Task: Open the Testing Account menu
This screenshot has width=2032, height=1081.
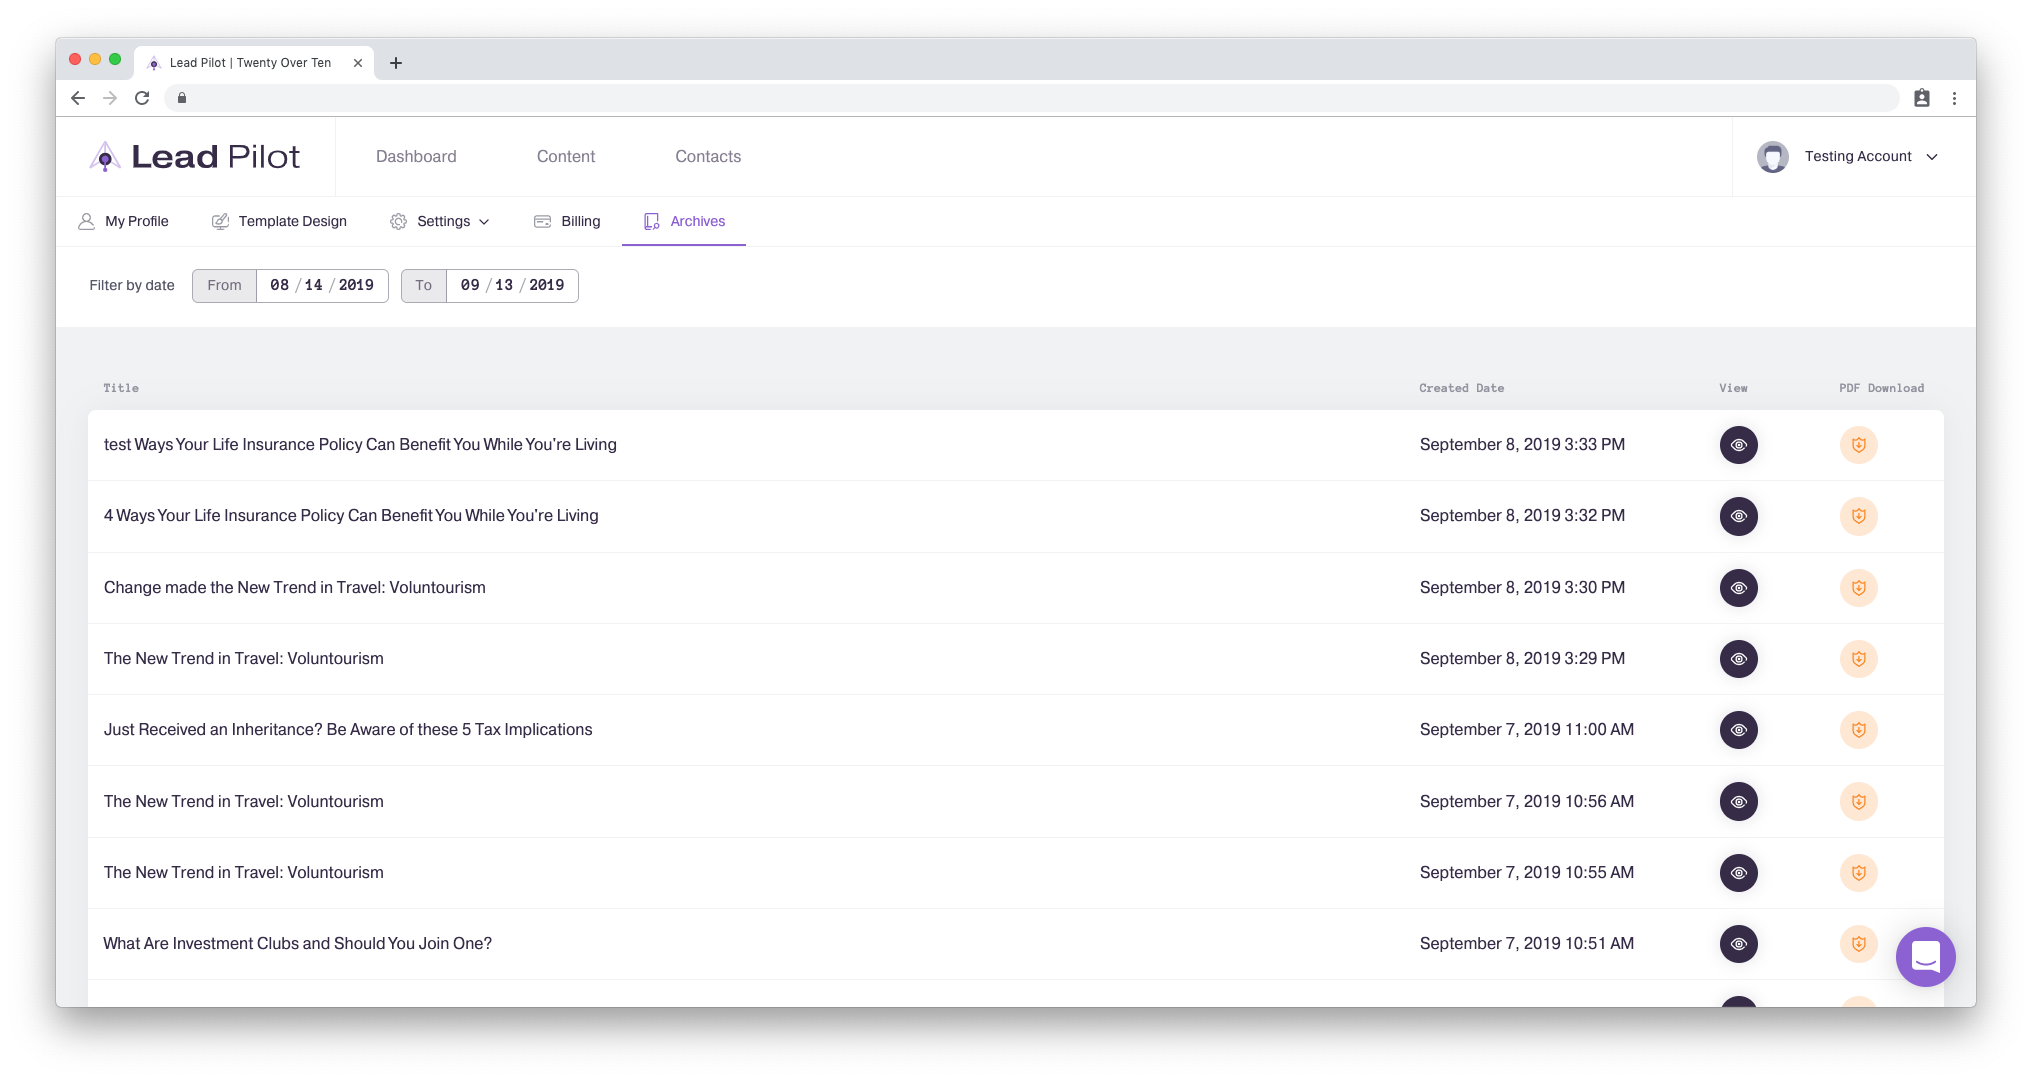Action: pyautogui.click(x=1848, y=157)
